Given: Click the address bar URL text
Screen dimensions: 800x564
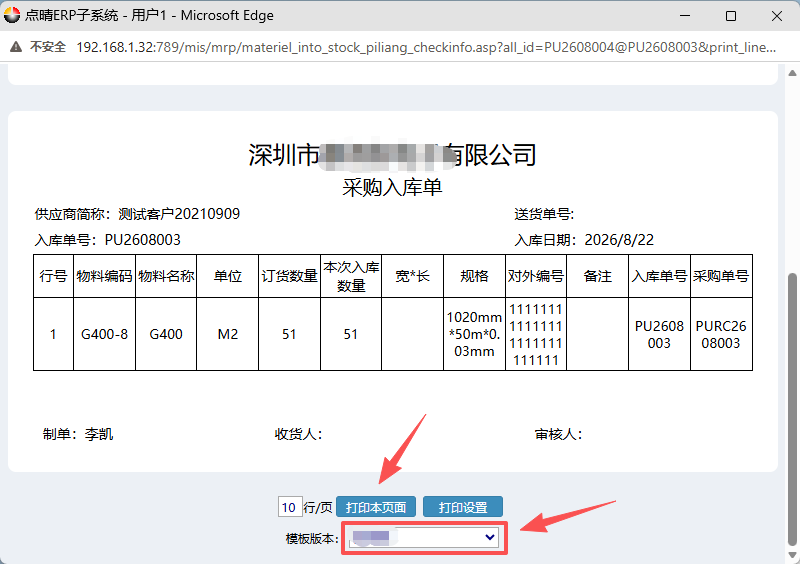Looking at the screenshot, I should [426, 47].
